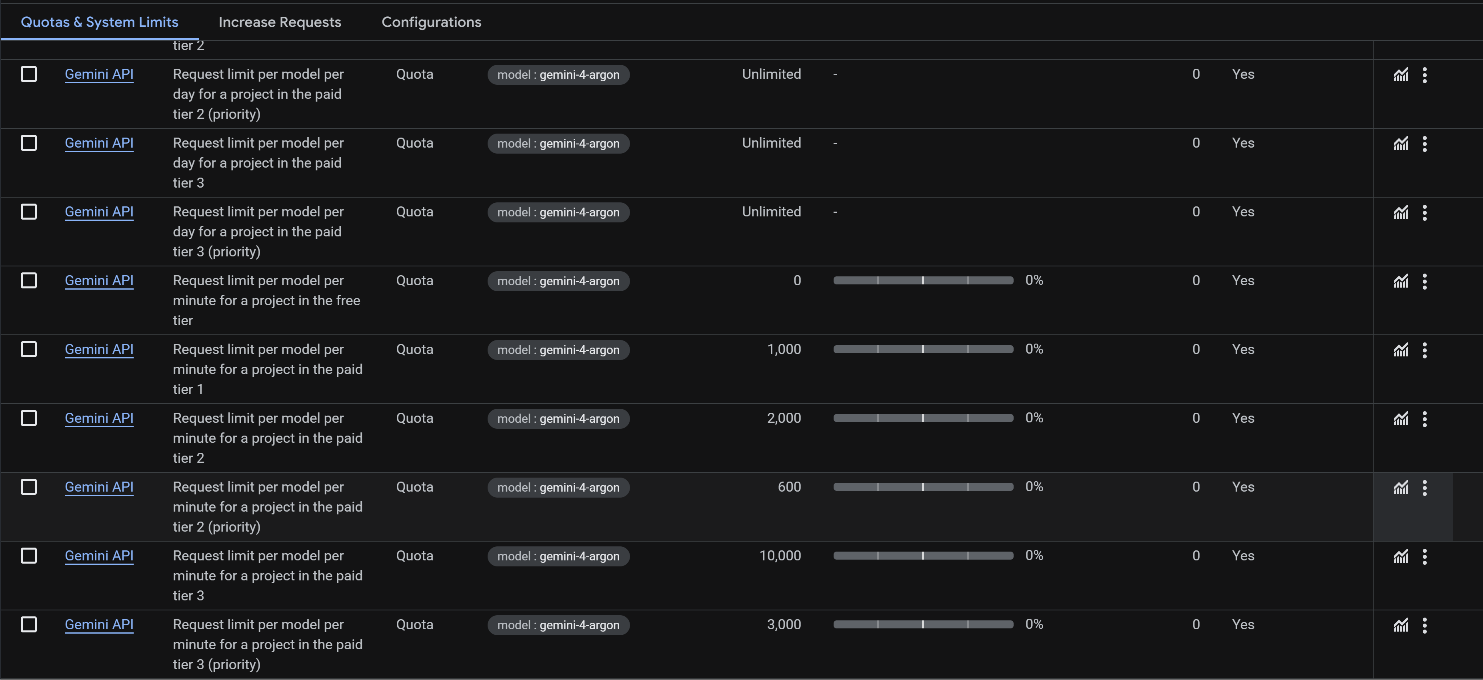Screen dimensions: 1483x680
Task: Open usage chart for per-day paid tier 2 (priority)
Action: coord(1401,75)
